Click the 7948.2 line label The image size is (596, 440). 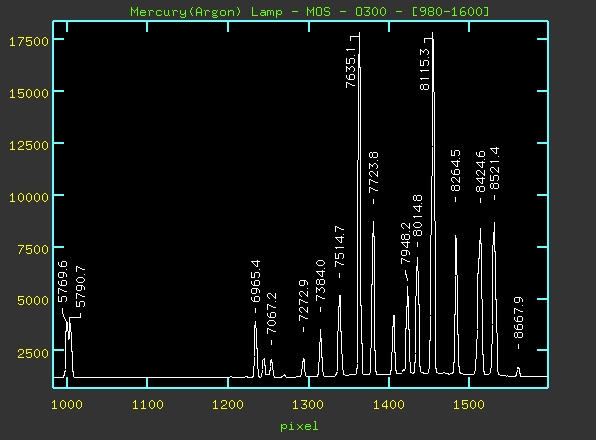click(x=405, y=243)
